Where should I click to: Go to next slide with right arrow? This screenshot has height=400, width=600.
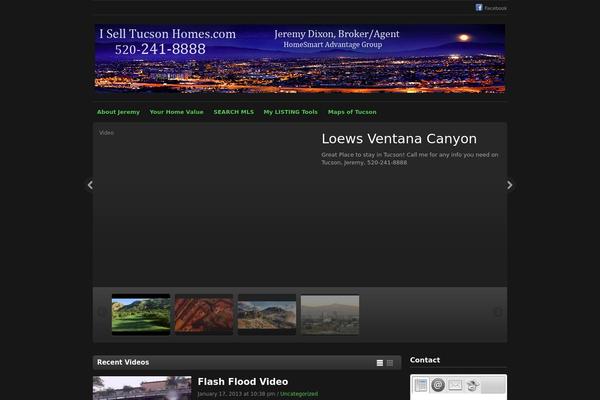click(509, 185)
